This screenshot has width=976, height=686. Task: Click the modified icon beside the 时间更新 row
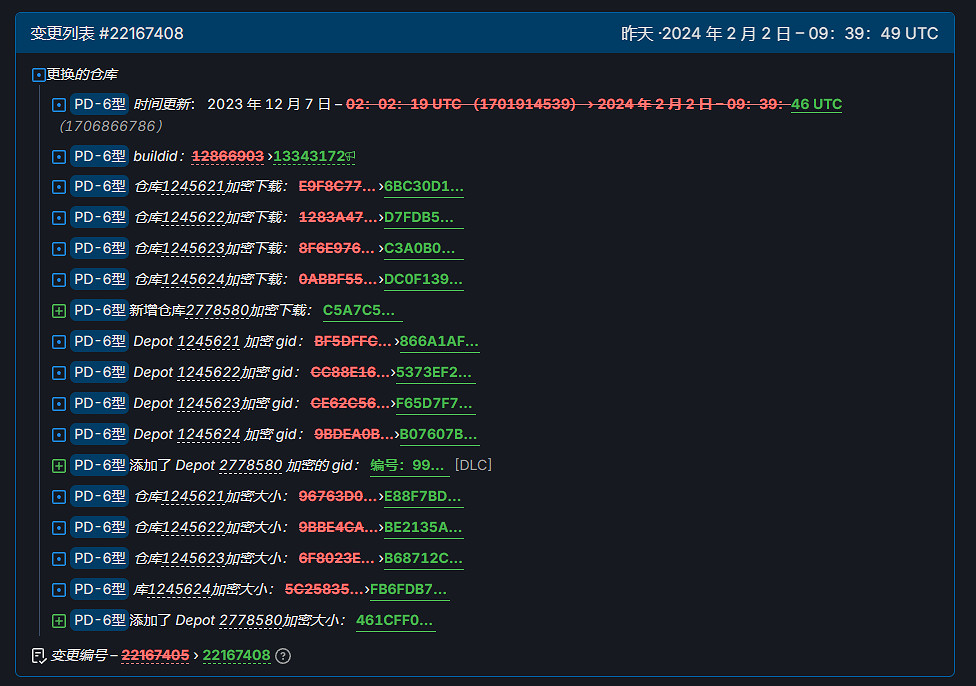click(59, 104)
